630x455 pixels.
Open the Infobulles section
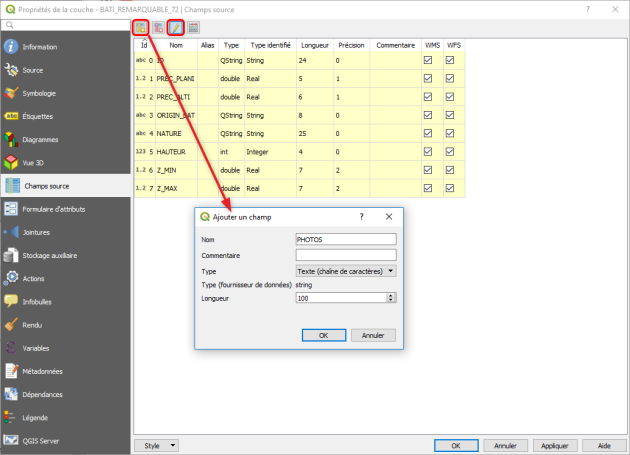point(65,302)
